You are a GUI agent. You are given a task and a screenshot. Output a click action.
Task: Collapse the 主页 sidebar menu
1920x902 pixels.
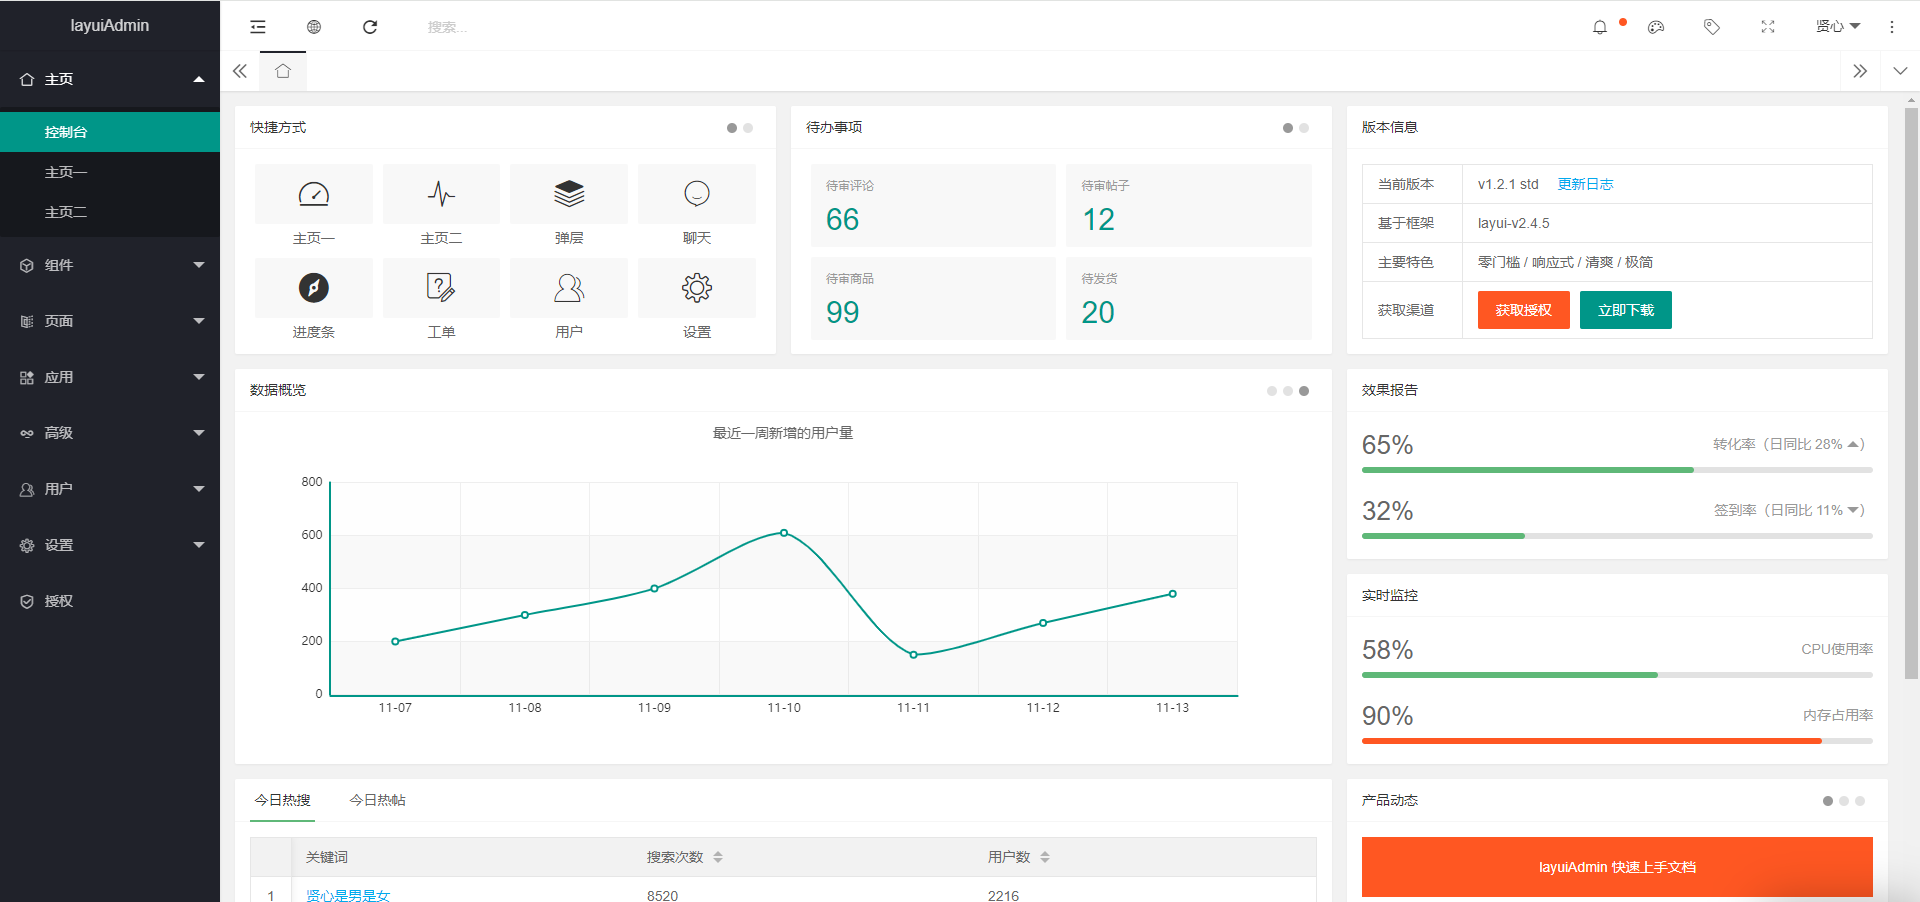coord(110,79)
